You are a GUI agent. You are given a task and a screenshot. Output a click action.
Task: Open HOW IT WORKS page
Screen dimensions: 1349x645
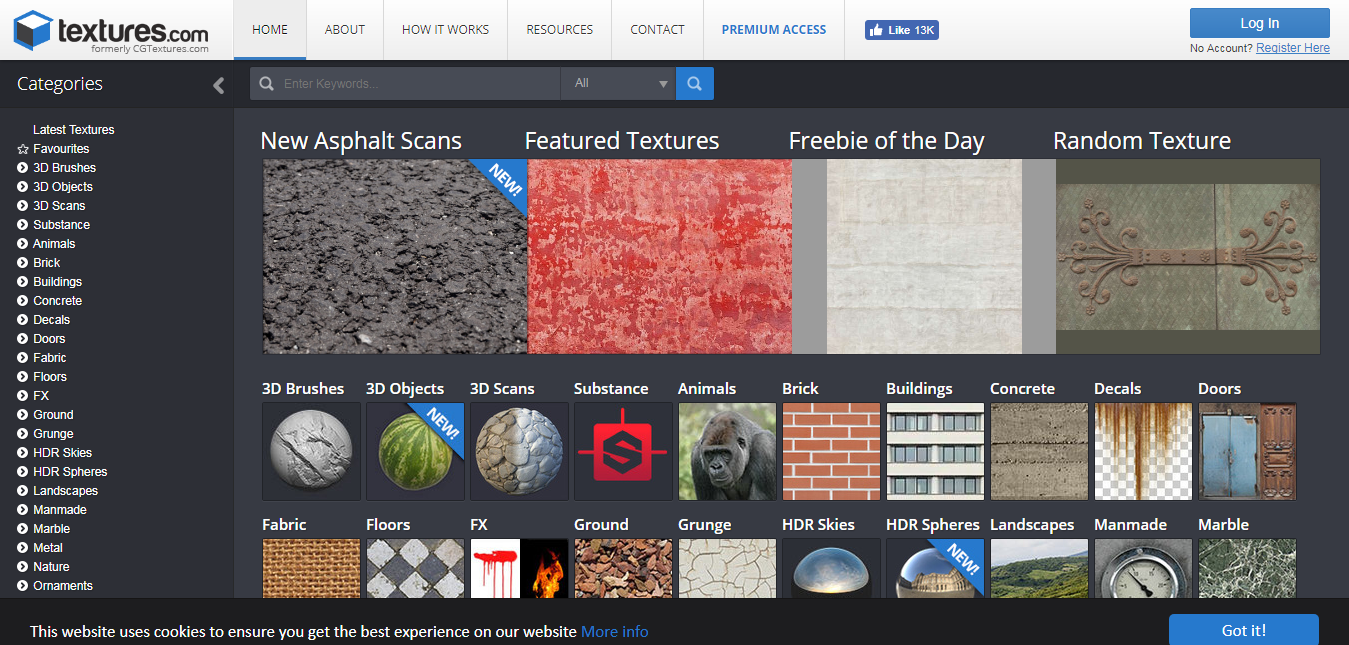(446, 30)
